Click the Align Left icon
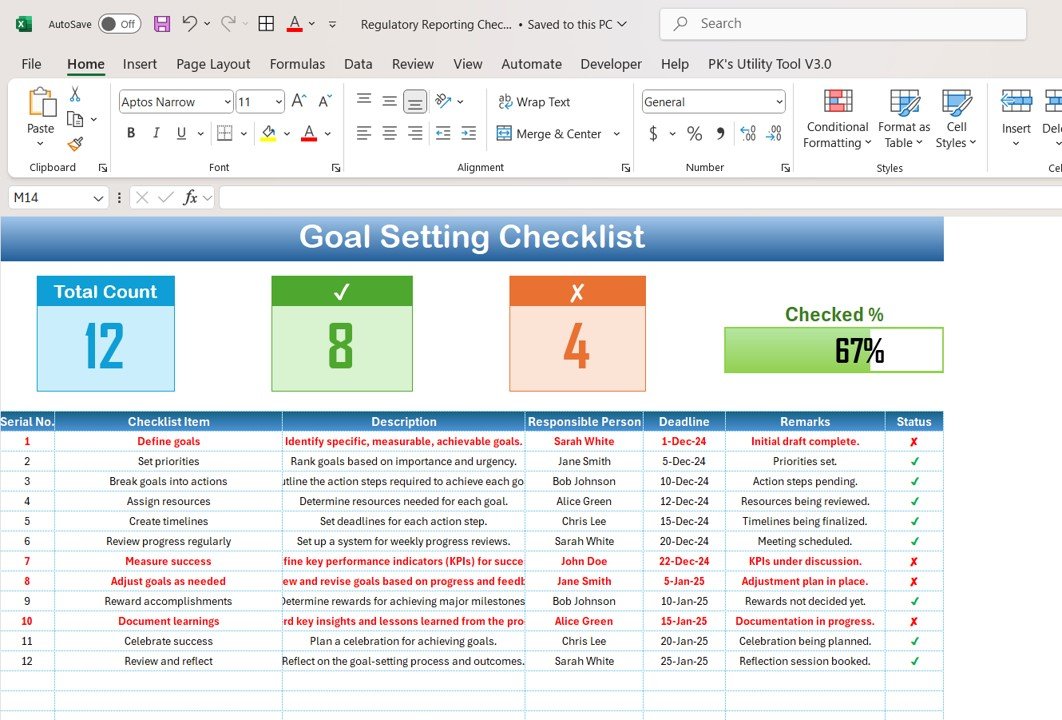This screenshot has height=720, width=1062. click(364, 133)
